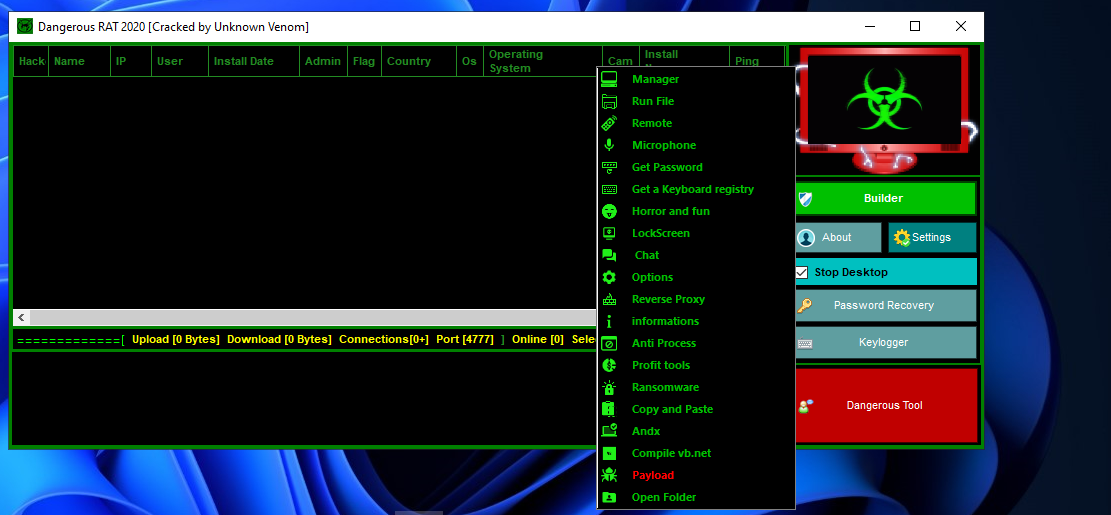
Task: Click the folder icon beside Open Folder
Action: click(x=609, y=497)
